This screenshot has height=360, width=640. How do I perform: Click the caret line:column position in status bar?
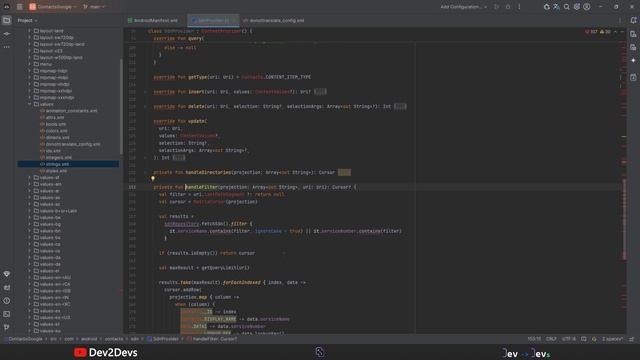[534, 339]
